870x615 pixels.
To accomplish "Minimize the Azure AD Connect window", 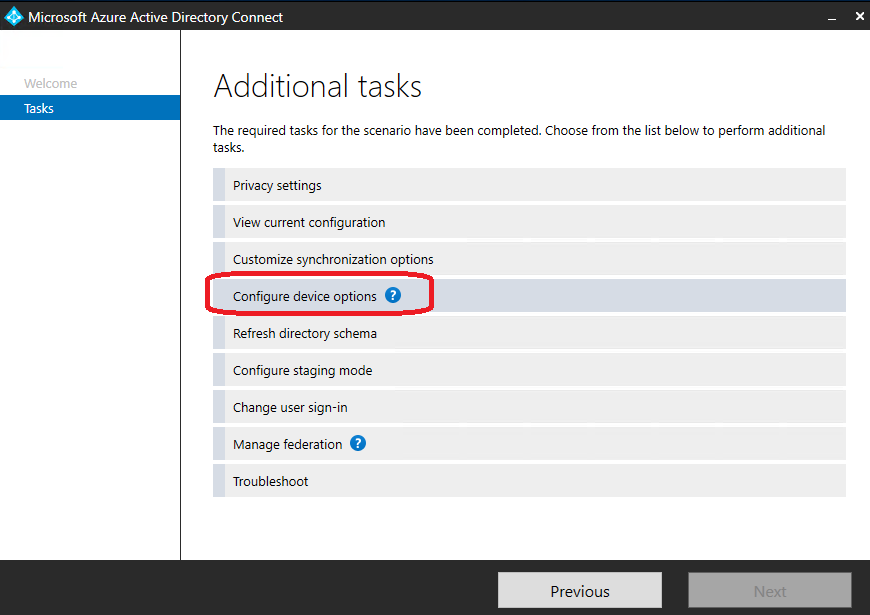I will [831, 16].
